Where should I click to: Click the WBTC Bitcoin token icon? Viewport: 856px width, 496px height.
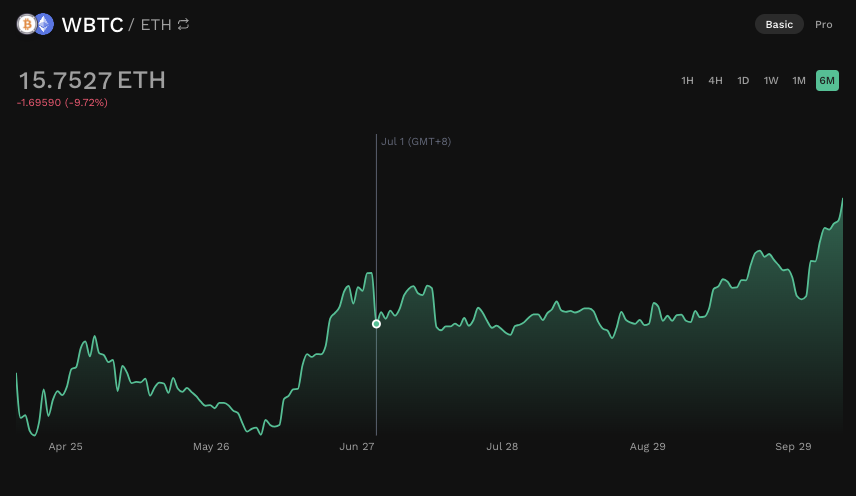pos(26,24)
